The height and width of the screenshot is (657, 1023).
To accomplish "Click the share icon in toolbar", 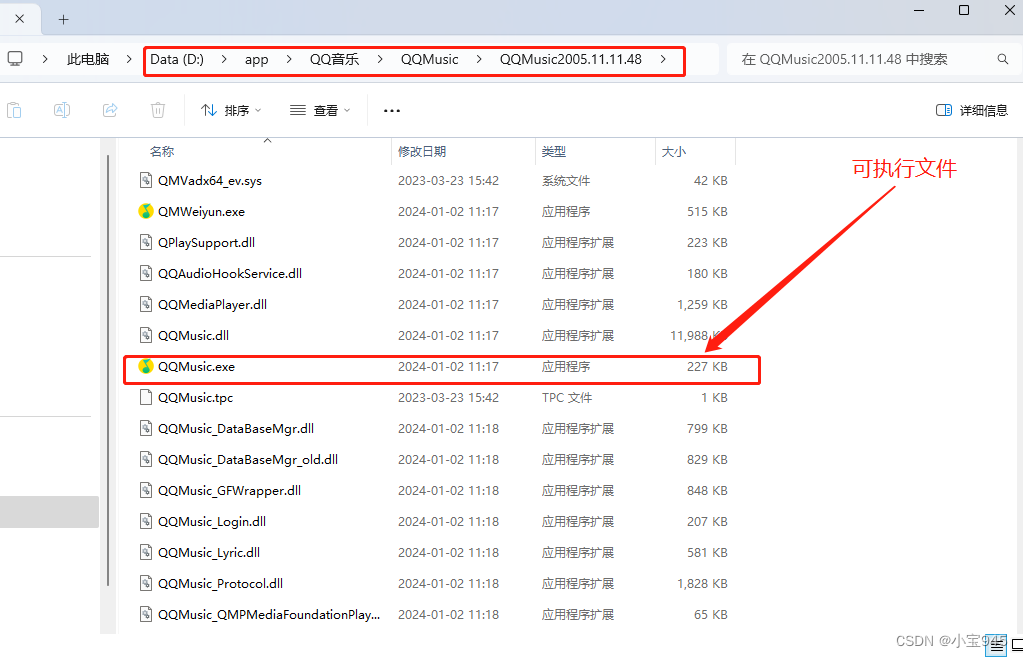I will [x=110, y=110].
